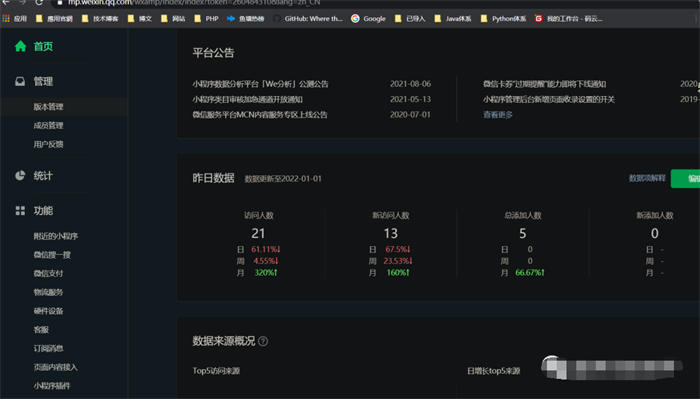The height and width of the screenshot is (399, 700).
Task: Click the address bar lock icon
Action: pyautogui.click(x=60, y=3)
